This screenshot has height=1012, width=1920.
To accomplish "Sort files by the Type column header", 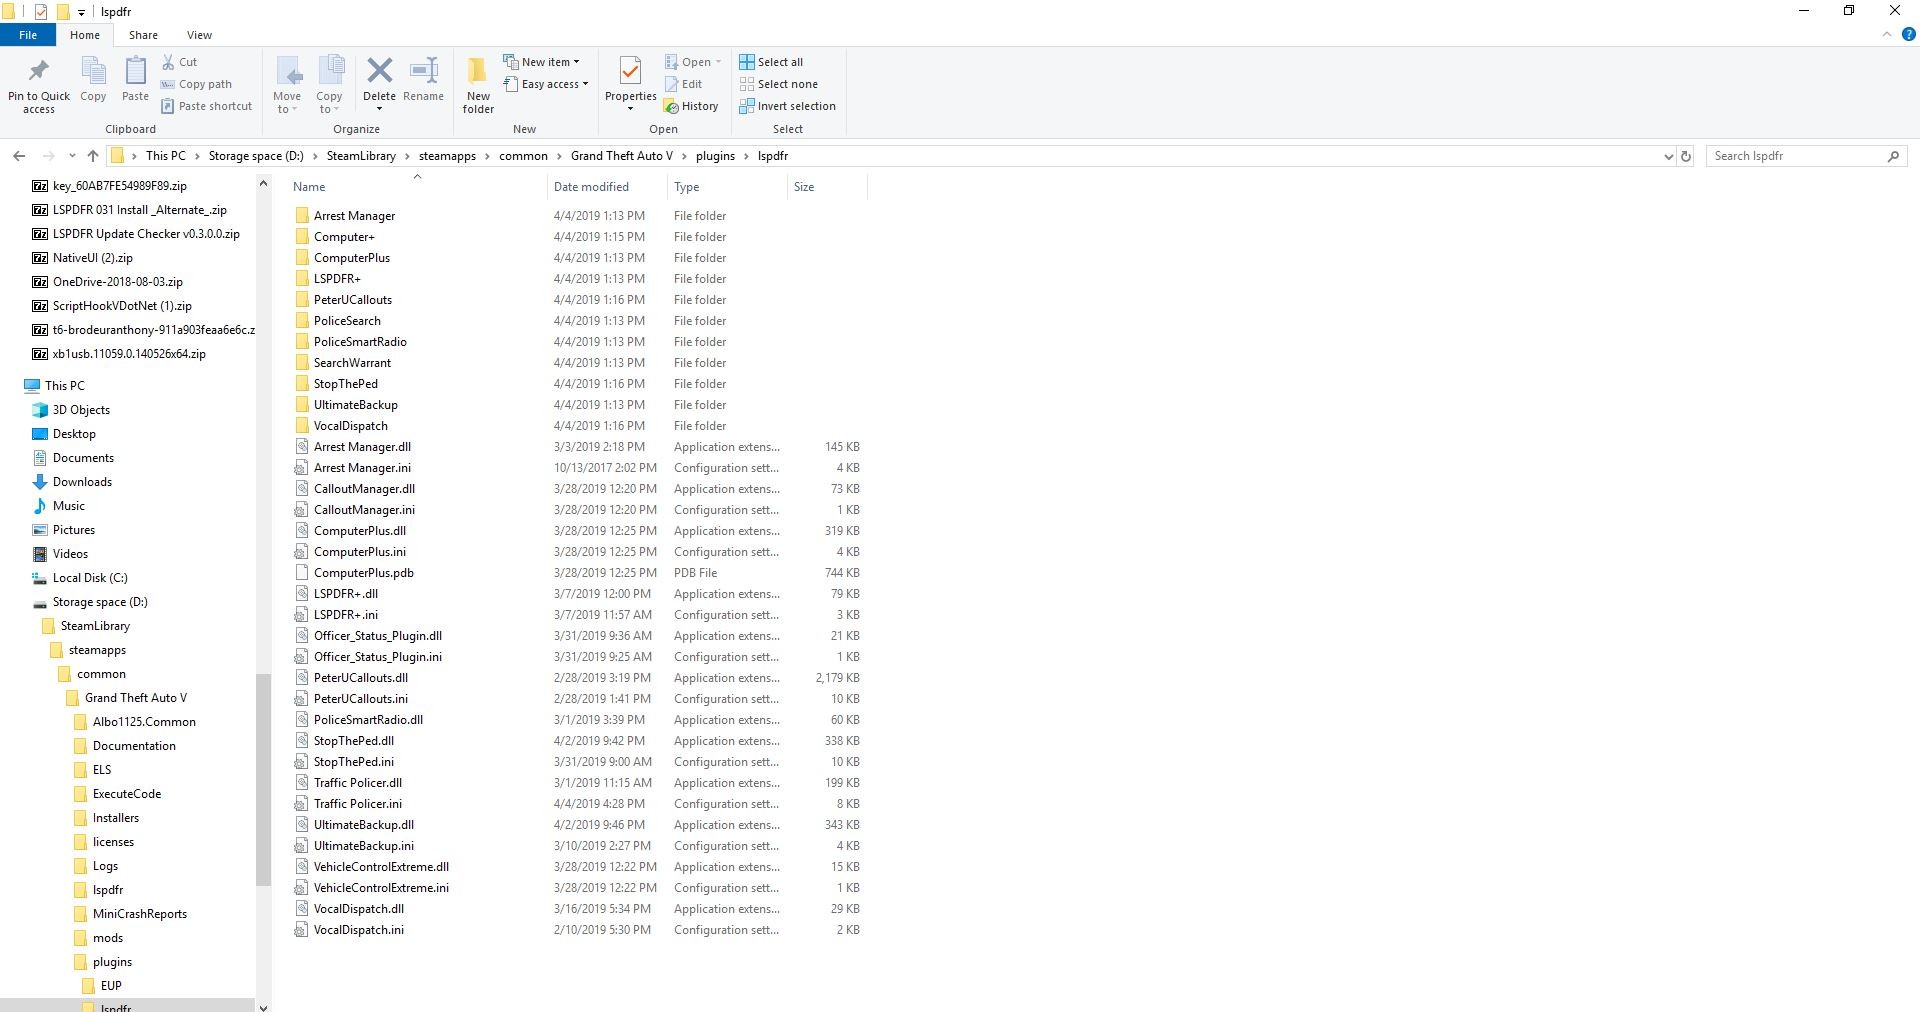I will (728, 187).
